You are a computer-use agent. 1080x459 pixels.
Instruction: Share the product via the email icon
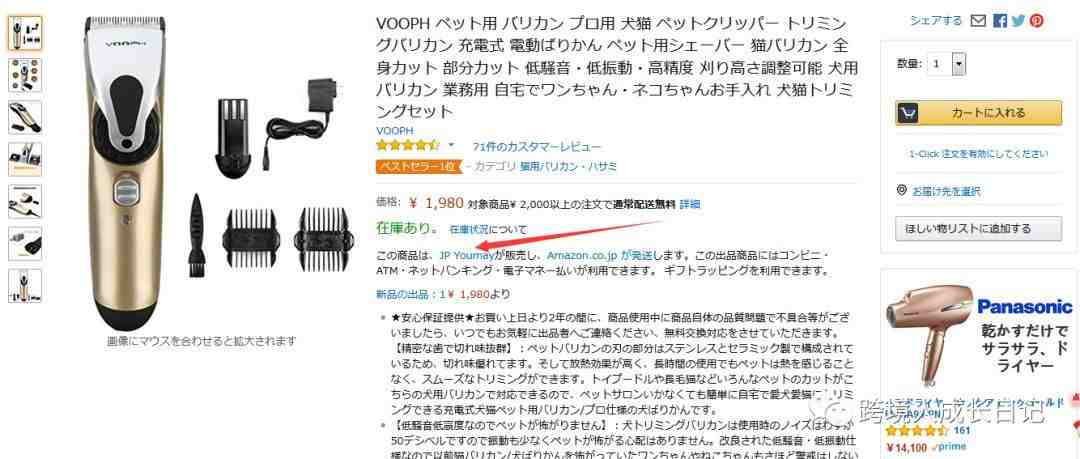[x=977, y=21]
